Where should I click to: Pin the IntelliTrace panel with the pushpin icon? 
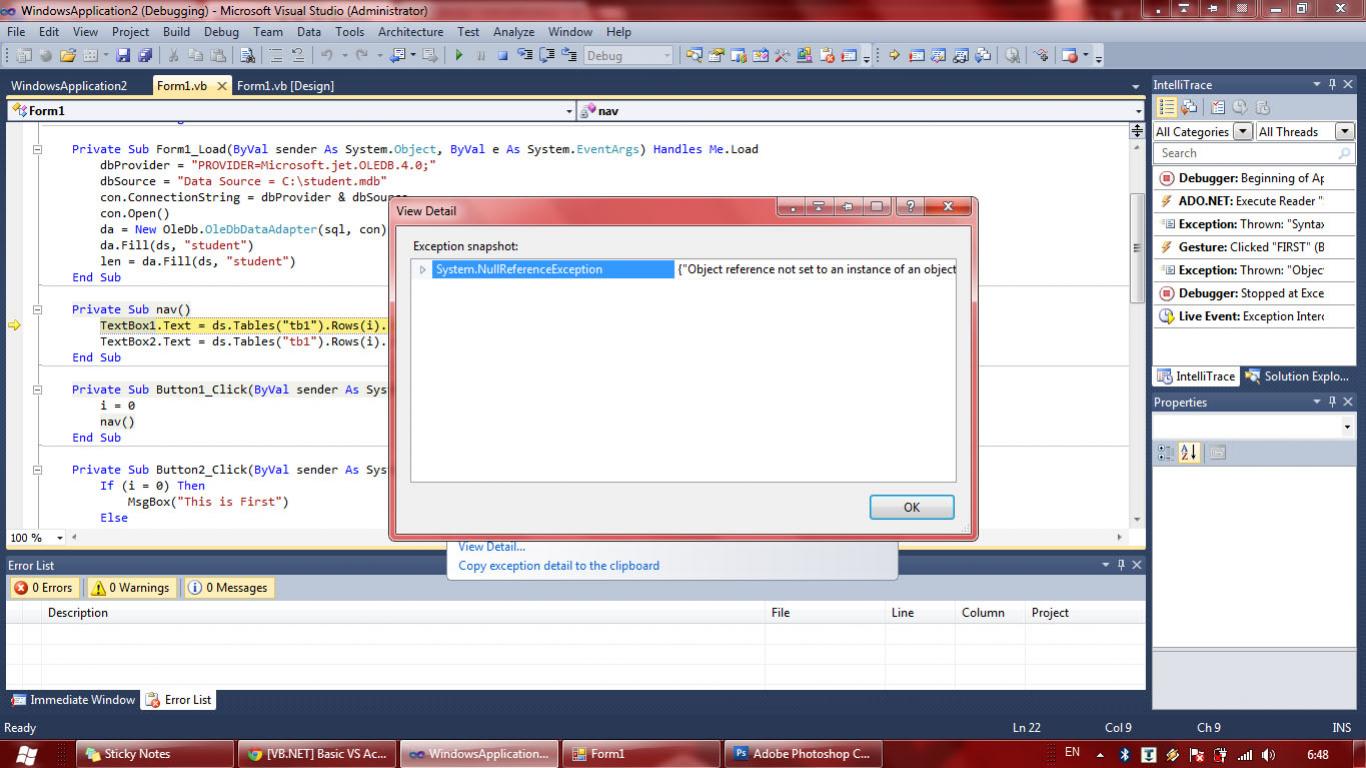1332,84
